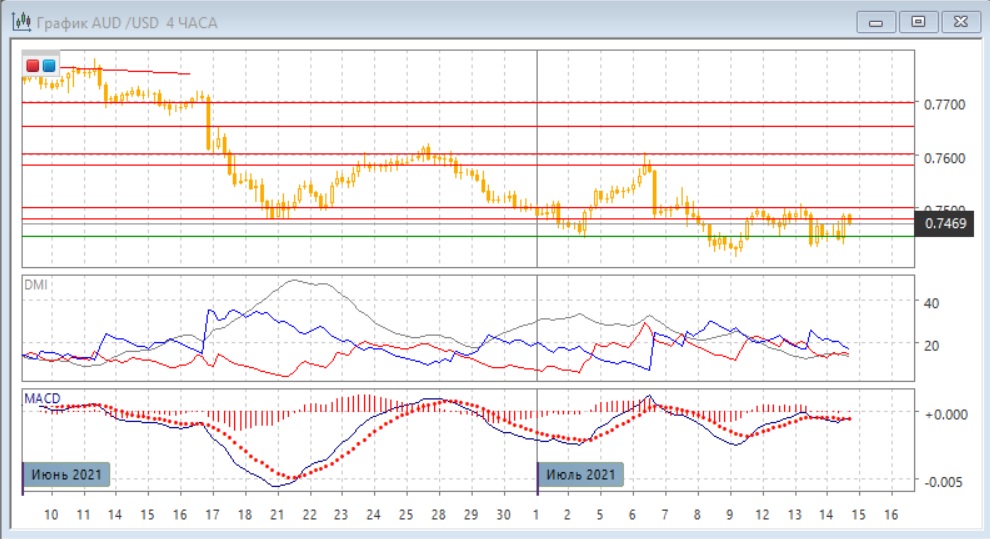Click the date 28 on time axis
This screenshot has width=990, height=539.
(438, 514)
